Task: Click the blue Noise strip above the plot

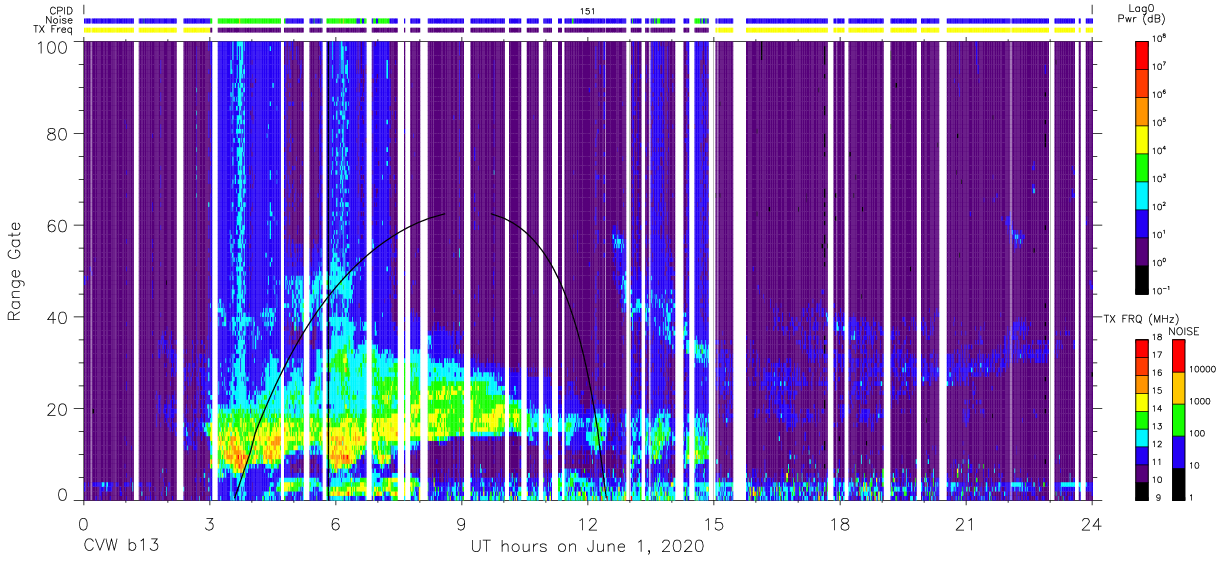Action: [x=587, y=20]
